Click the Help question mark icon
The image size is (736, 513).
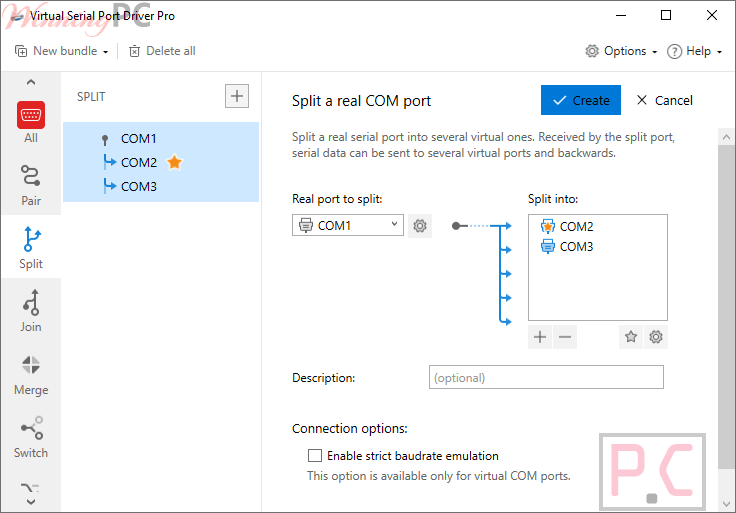pos(675,51)
